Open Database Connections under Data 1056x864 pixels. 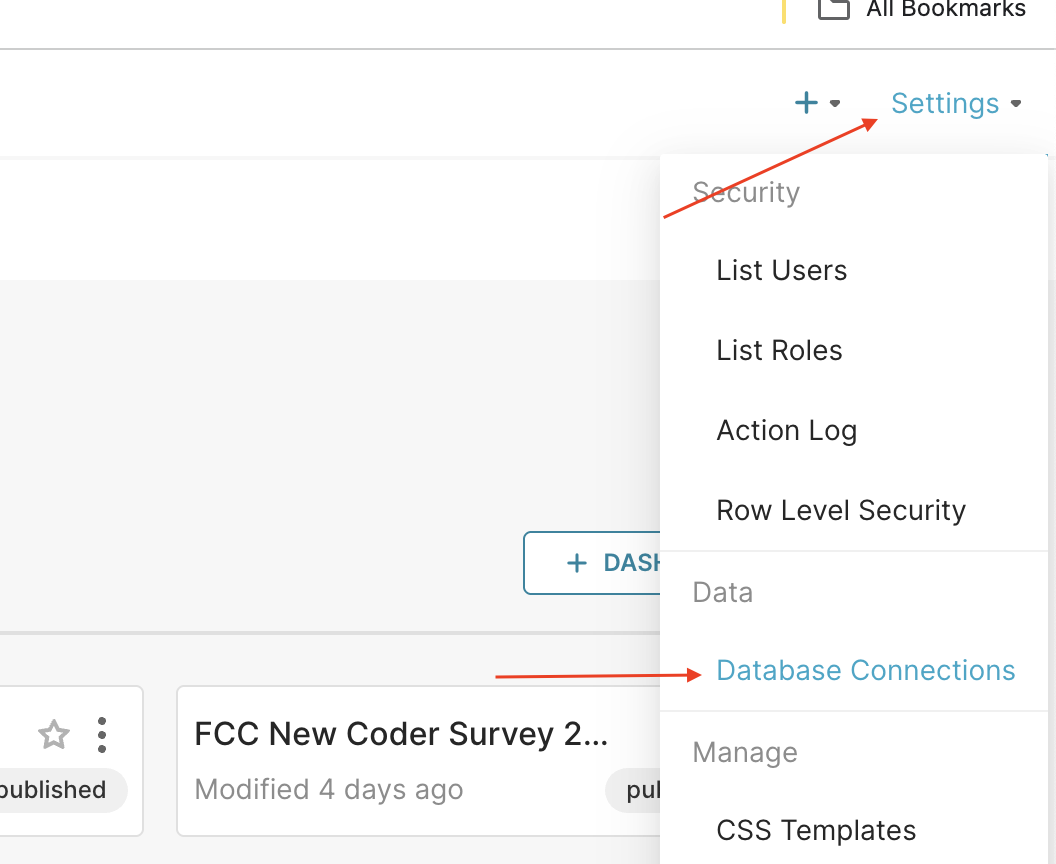tap(865, 670)
